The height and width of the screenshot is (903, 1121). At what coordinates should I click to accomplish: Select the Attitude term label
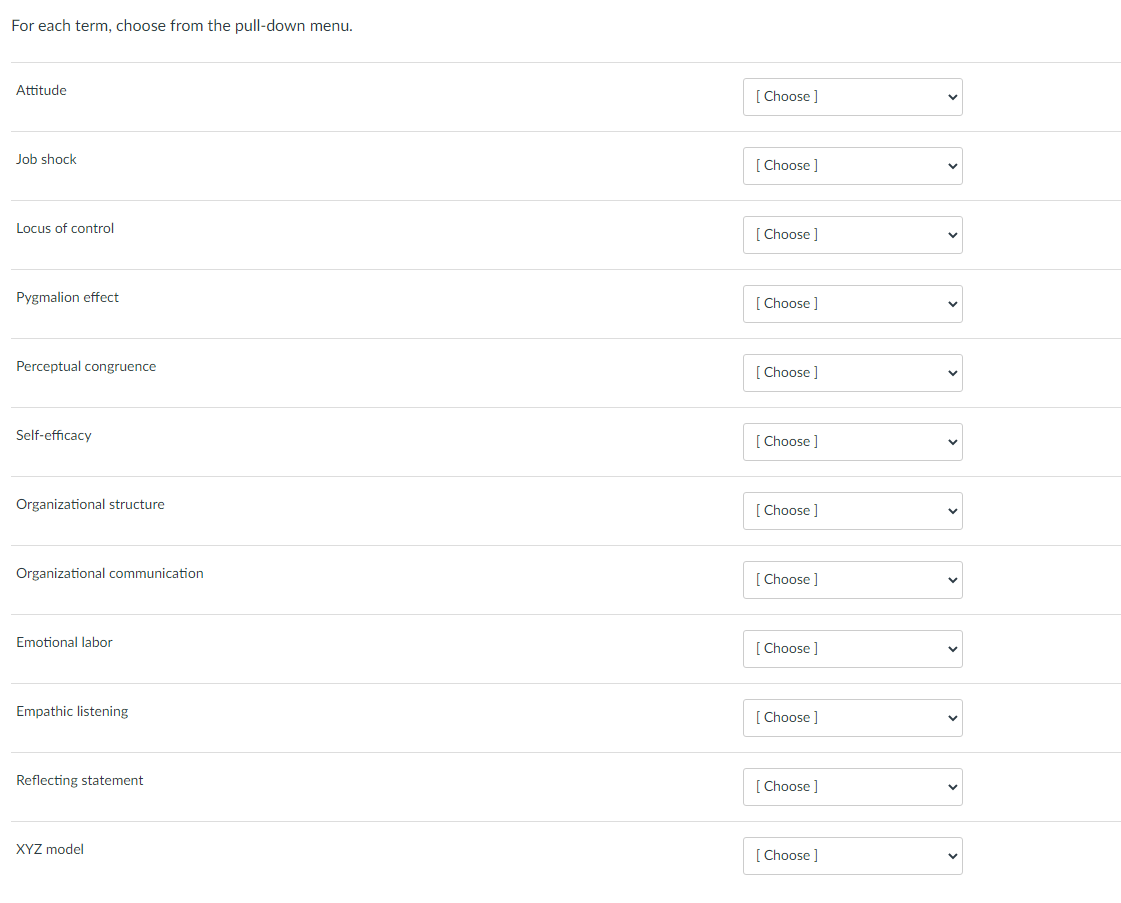coord(41,90)
